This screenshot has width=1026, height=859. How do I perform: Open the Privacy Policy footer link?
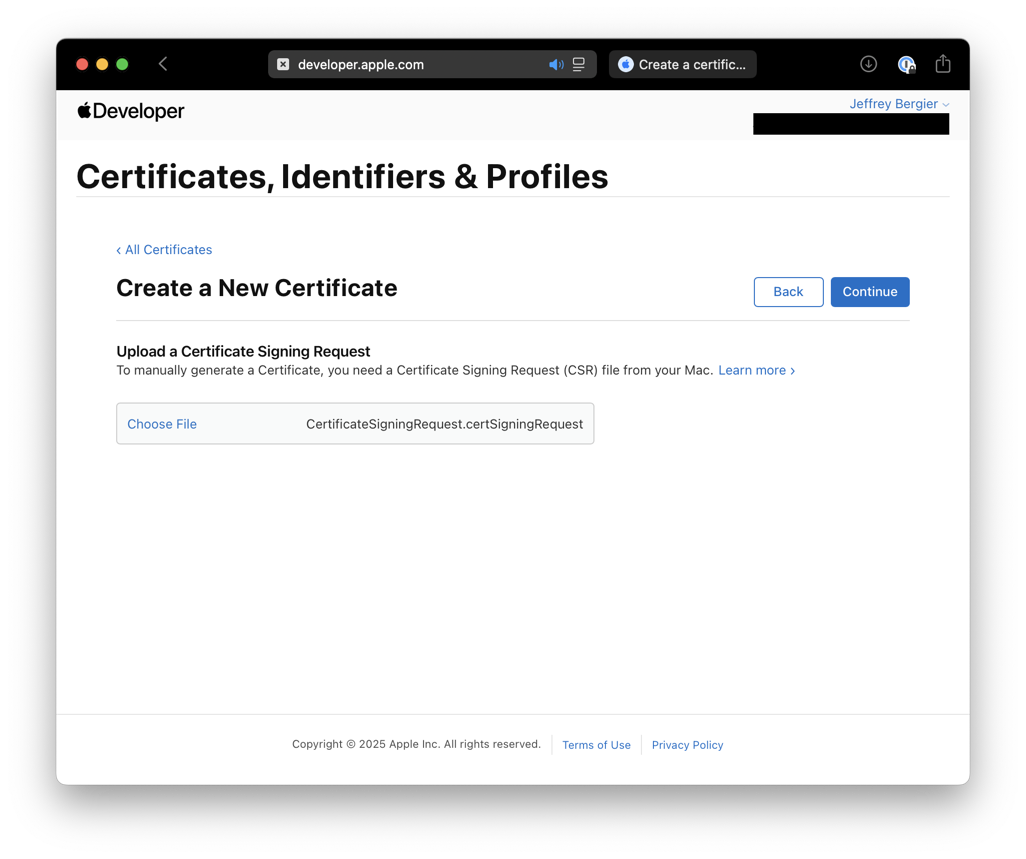click(x=687, y=745)
